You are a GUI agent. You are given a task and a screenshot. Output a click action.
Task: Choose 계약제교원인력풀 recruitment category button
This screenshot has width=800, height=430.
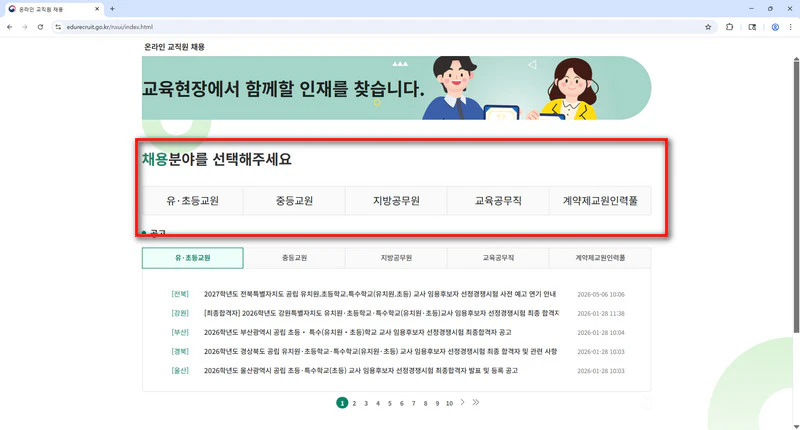coord(600,200)
